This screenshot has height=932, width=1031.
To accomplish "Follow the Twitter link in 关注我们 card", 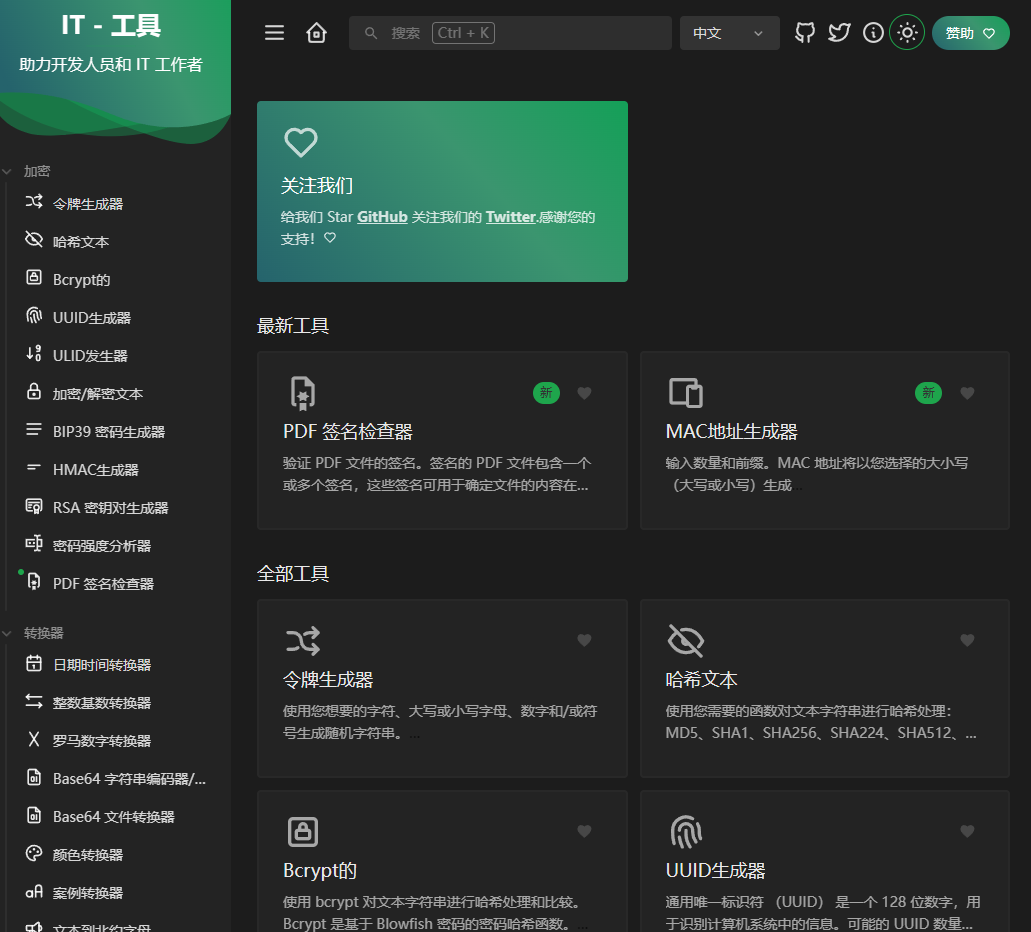I will [x=510, y=216].
